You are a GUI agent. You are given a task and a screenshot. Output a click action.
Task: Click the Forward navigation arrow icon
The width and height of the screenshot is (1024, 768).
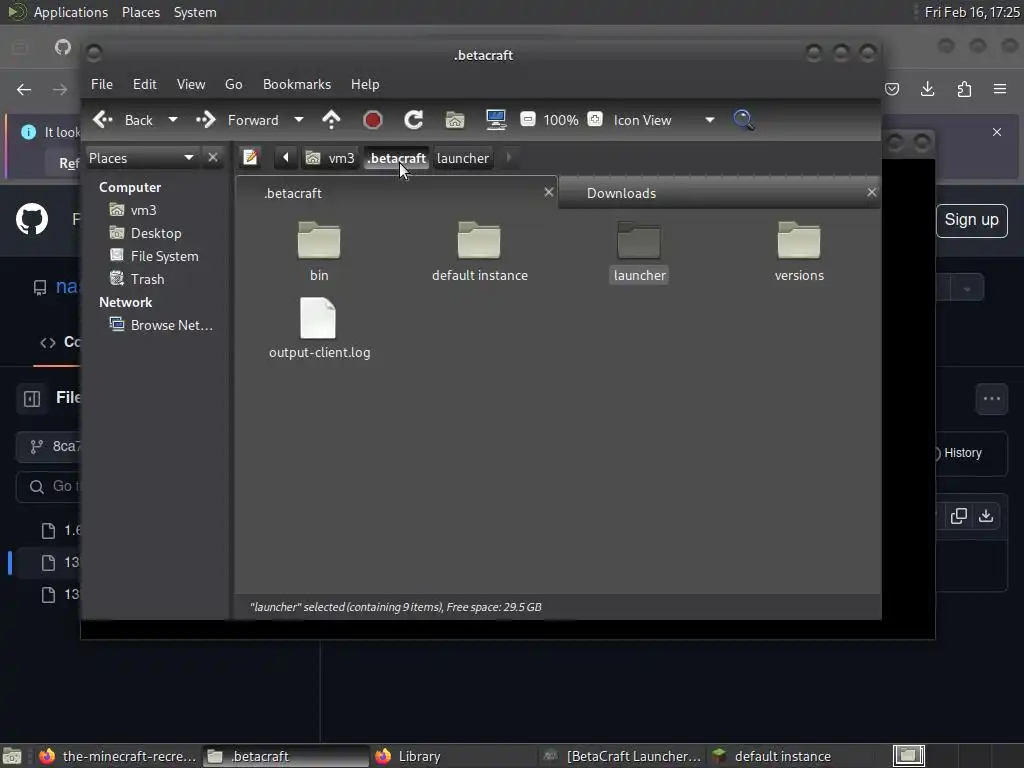(206, 120)
